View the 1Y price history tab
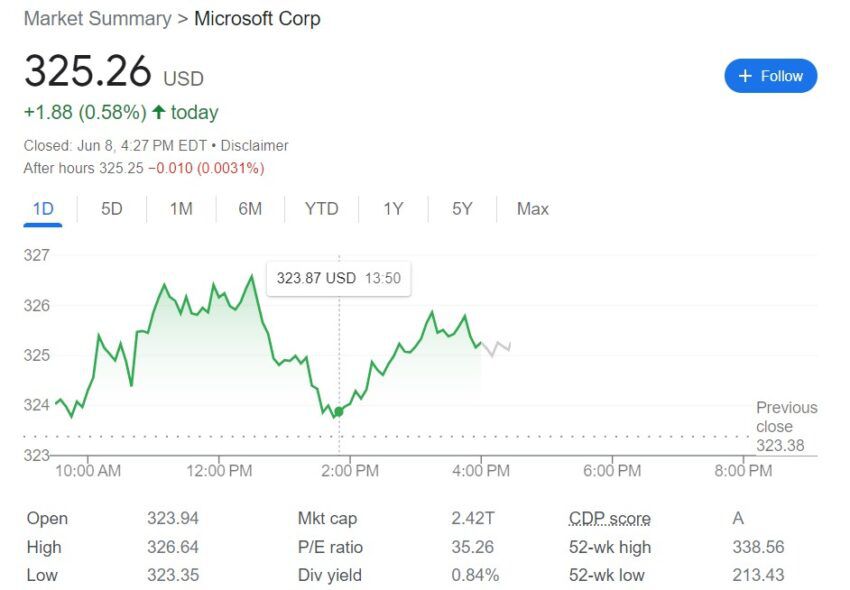Viewport: 850px width, 590px height. pos(393,209)
